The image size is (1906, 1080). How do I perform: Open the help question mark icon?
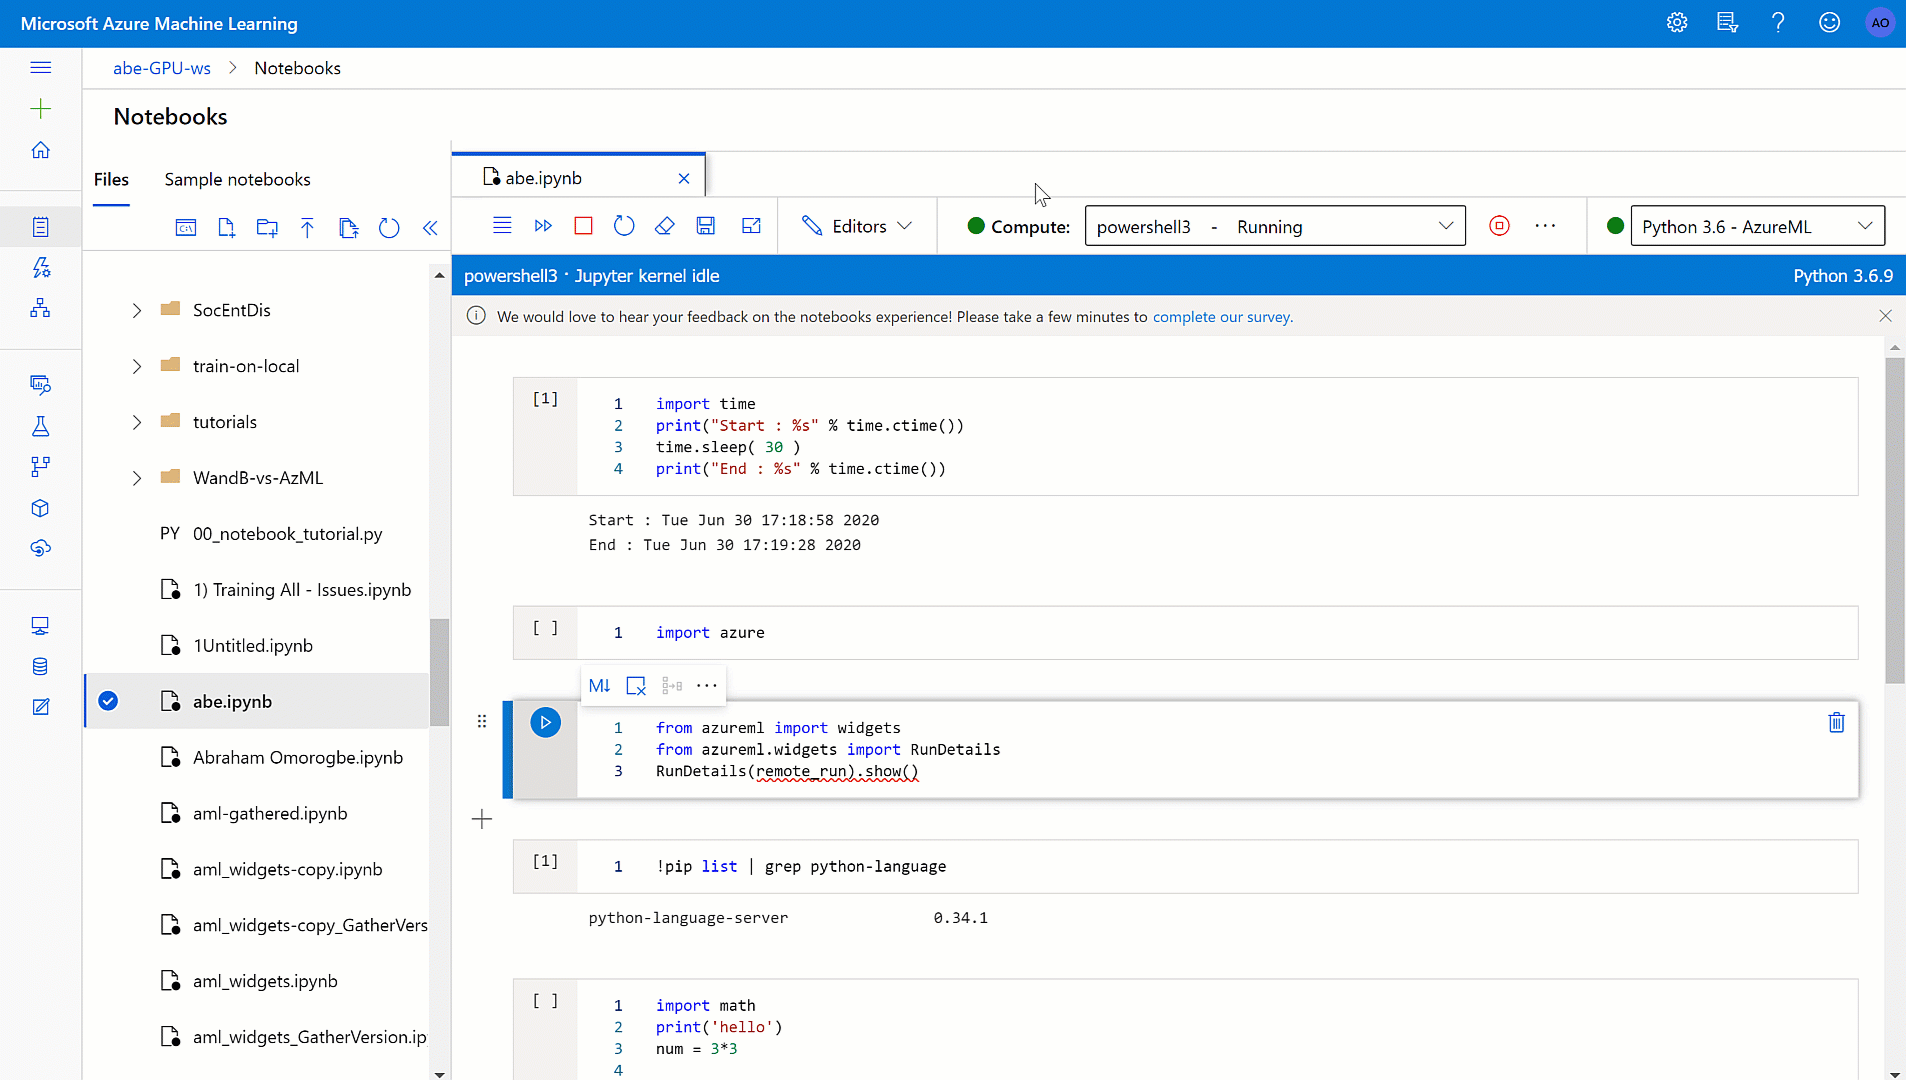coord(1778,23)
